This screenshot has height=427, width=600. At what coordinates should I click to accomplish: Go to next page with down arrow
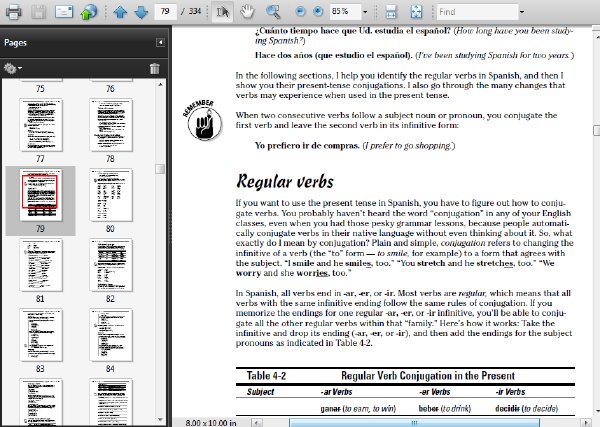[x=141, y=12]
